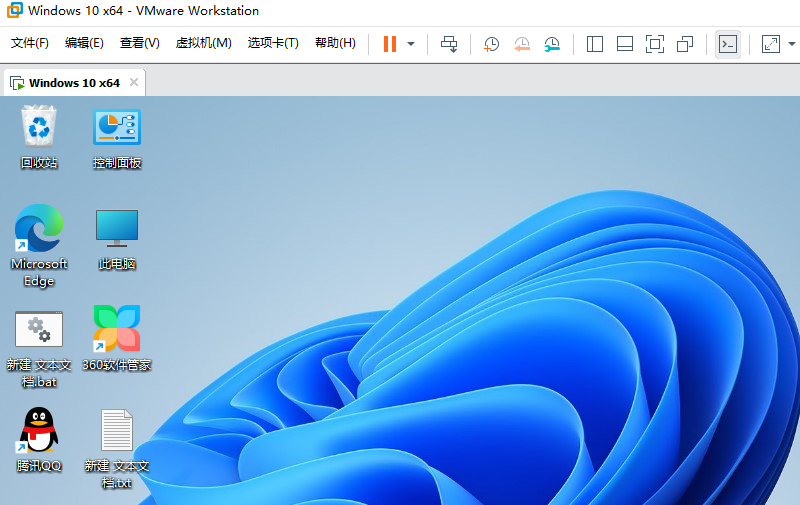Screen dimensions: 800x505
Task: Switch to Unity mode icon
Action: pos(685,44)
